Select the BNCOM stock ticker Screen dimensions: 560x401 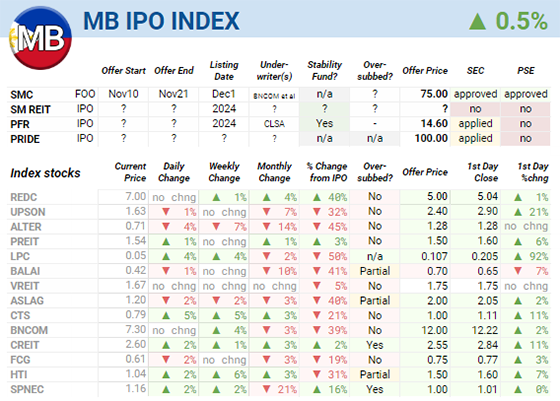(29, 330)
